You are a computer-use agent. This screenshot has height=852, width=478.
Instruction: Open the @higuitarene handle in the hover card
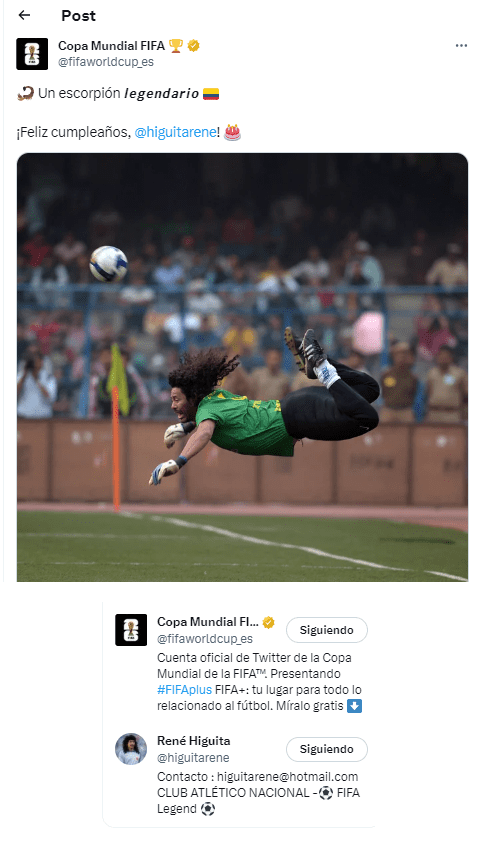tap(193, 757)
